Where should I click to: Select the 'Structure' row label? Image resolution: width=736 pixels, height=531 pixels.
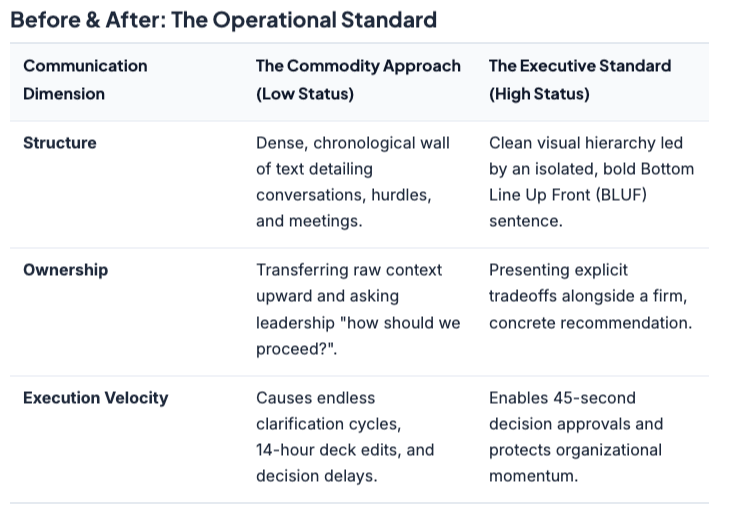click(60, 143)
